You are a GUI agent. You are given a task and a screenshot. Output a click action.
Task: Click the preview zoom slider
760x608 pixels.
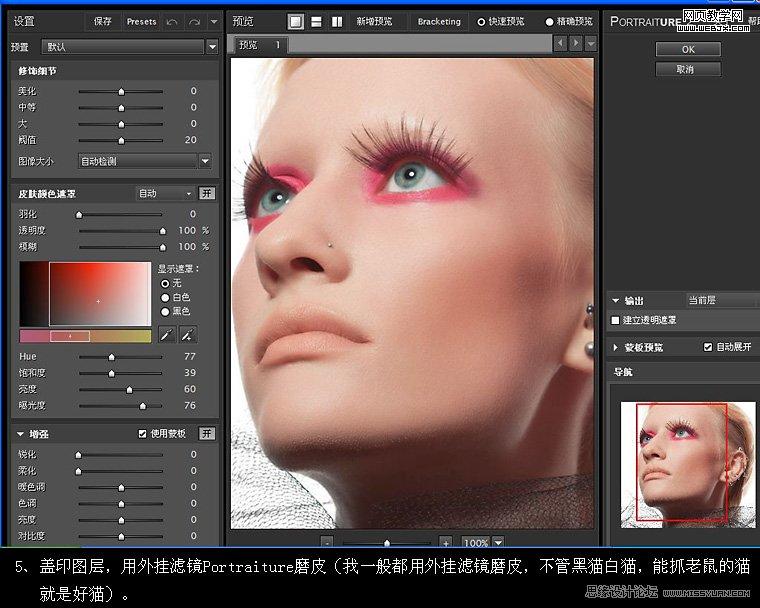[x=386, y=543]
